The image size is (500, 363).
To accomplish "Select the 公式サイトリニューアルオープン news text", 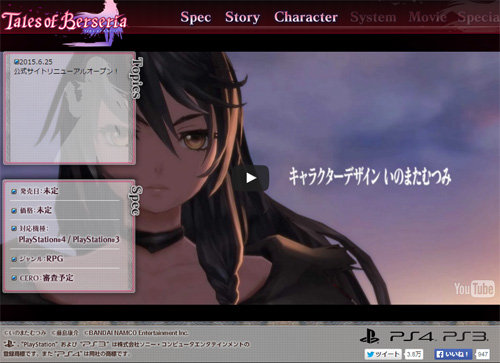I will pos(66,71).
